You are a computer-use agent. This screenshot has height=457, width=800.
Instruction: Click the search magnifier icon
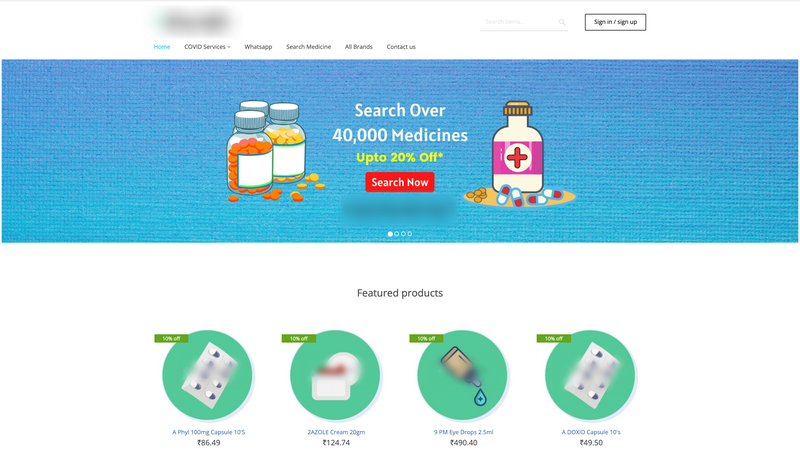click(x=562, y=22)
